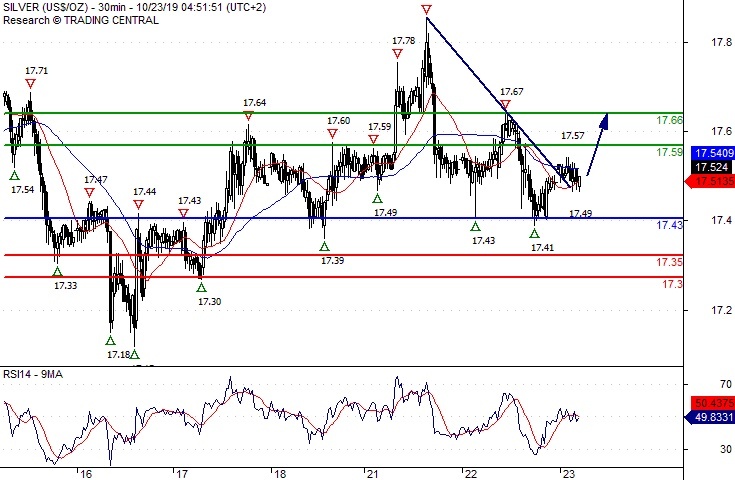Click the 17.78 peak price label
Viewport: 735px width, 480px height.
(x=404, y=41)
